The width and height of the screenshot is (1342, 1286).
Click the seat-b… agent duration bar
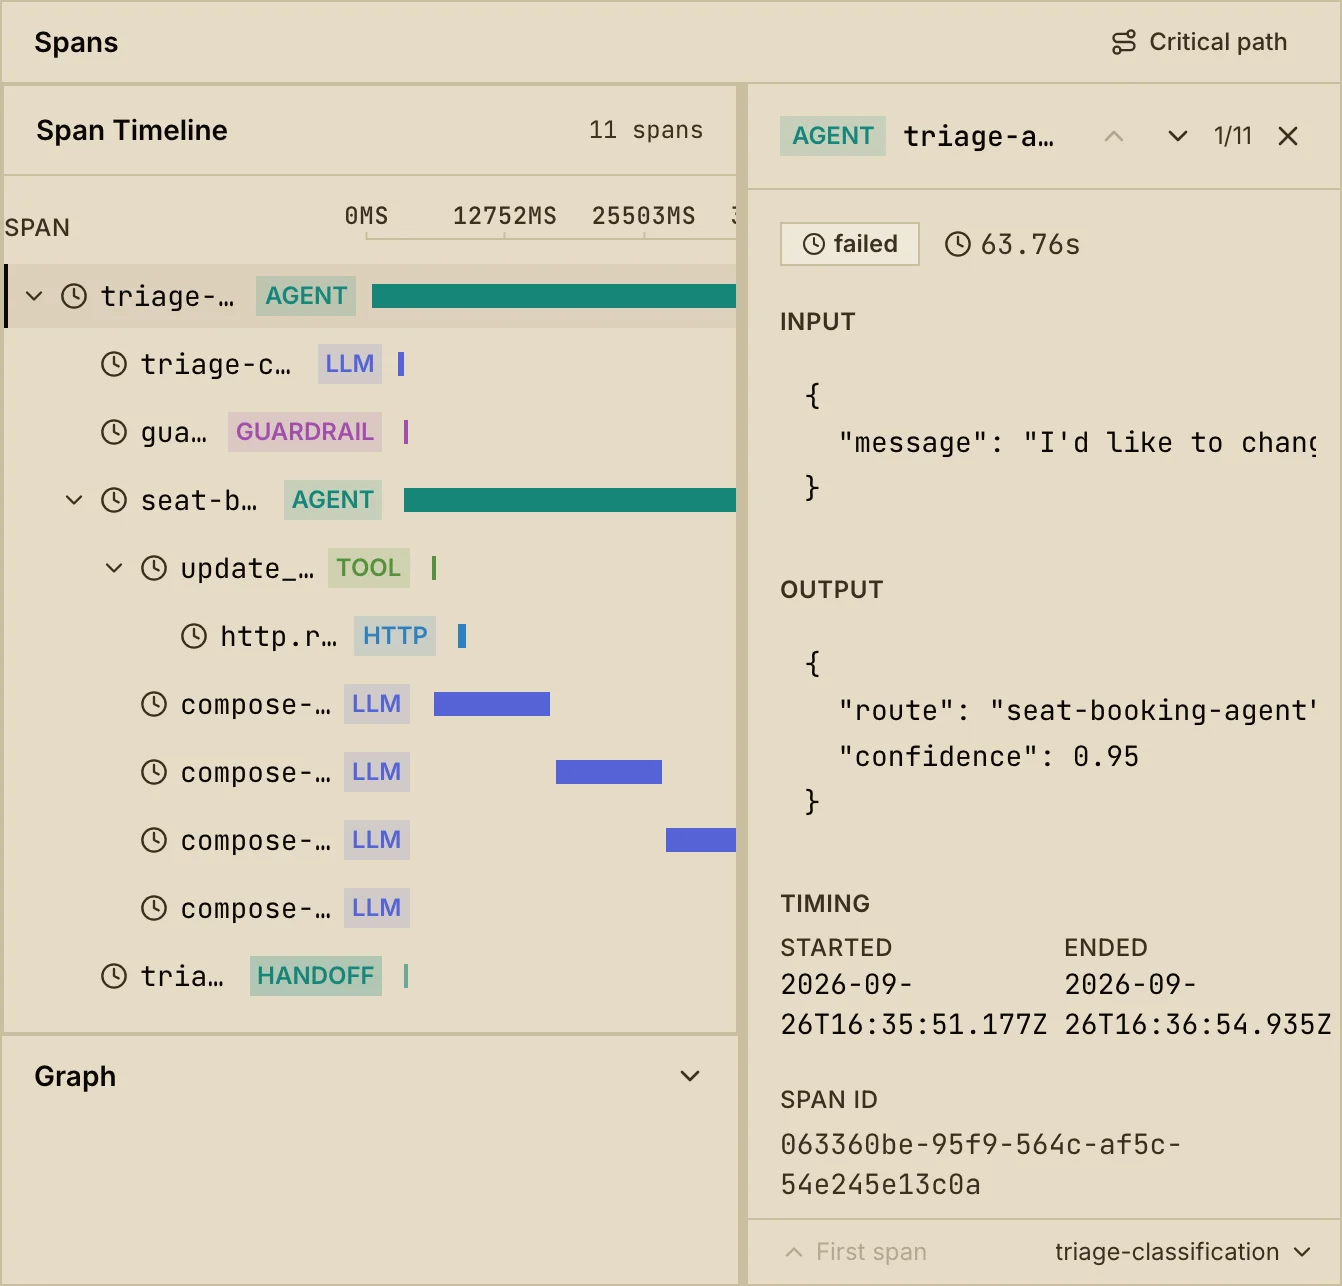(570, 500)
